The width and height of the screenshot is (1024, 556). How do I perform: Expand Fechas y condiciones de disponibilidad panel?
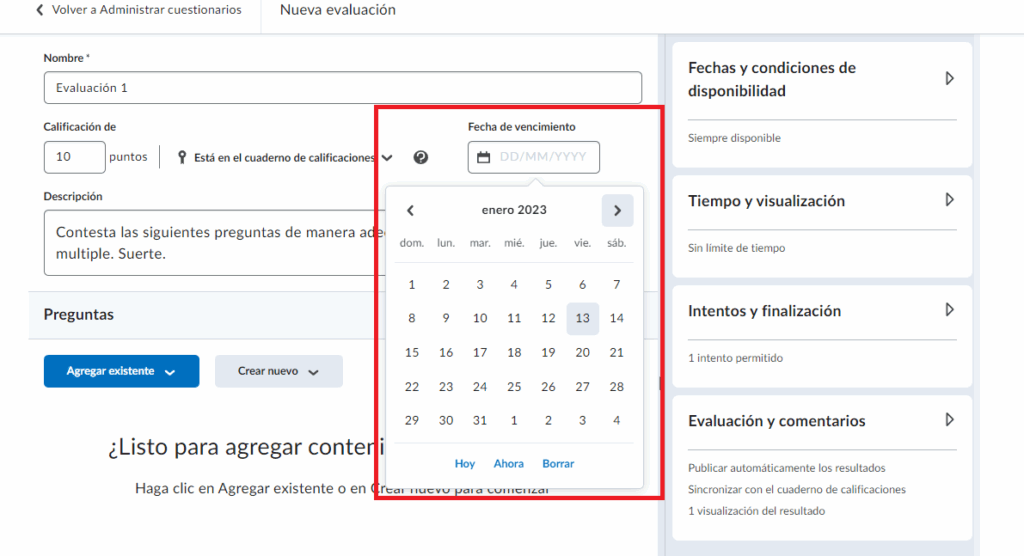[949, 79]
